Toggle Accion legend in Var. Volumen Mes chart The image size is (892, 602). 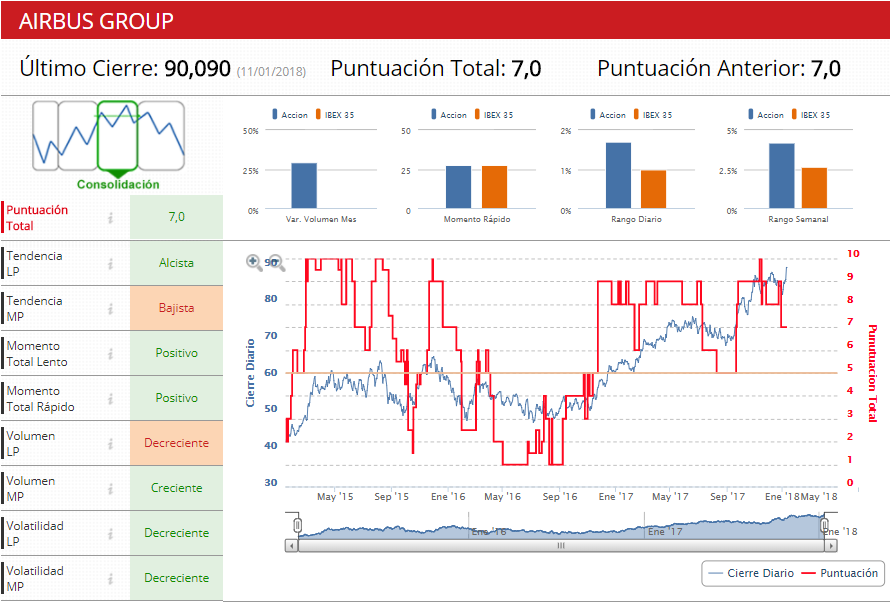point(290,114)
